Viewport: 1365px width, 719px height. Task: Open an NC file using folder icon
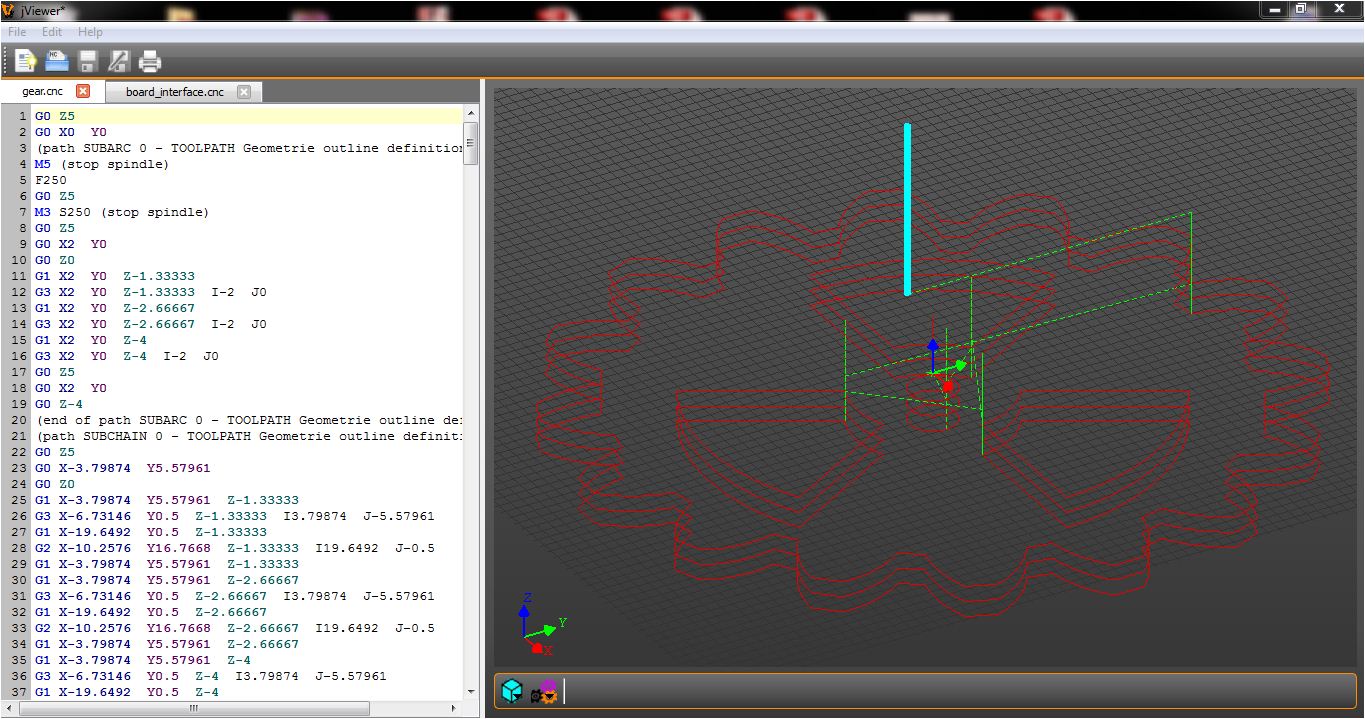click(56, 60)
